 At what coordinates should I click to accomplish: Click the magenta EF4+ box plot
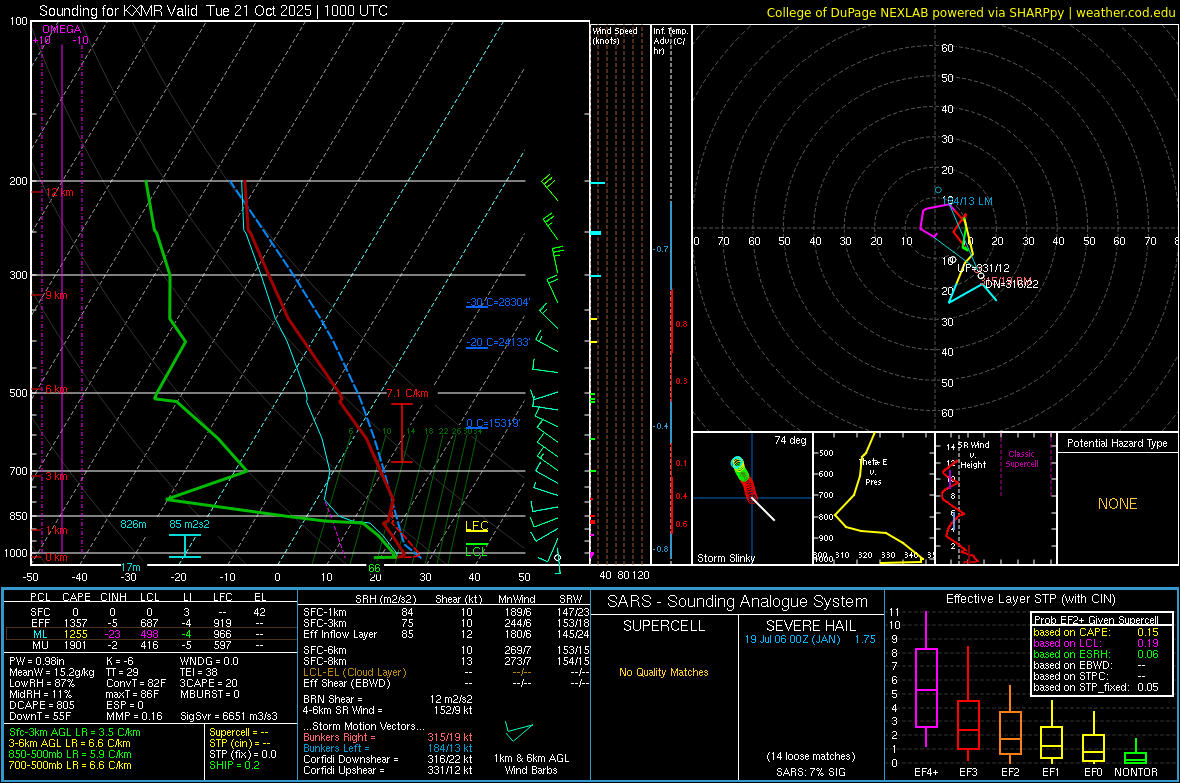pyautogui.click(x=926, y=681)
